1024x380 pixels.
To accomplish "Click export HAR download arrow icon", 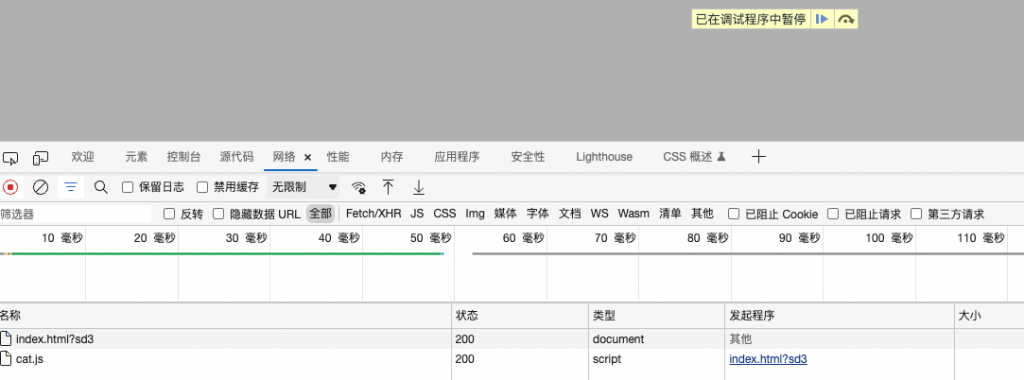I will point(419,187).
